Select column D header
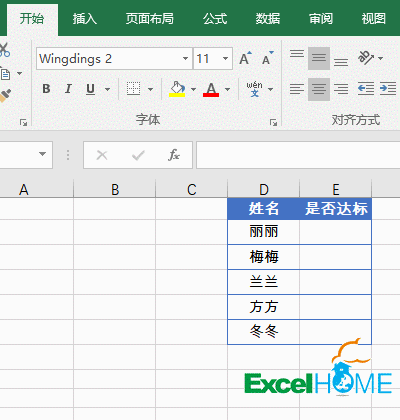Viewport: 400px width, 420px height. coord(264,189)
